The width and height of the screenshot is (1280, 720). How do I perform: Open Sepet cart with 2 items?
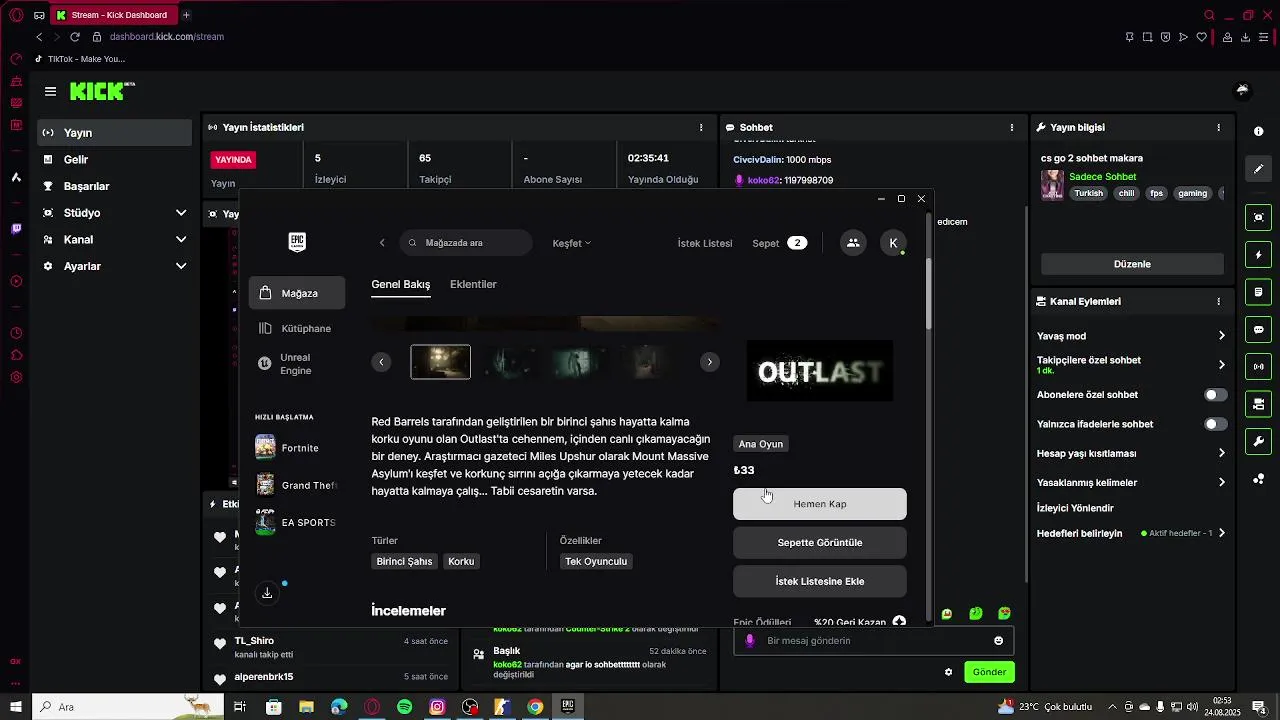point(779,243)
